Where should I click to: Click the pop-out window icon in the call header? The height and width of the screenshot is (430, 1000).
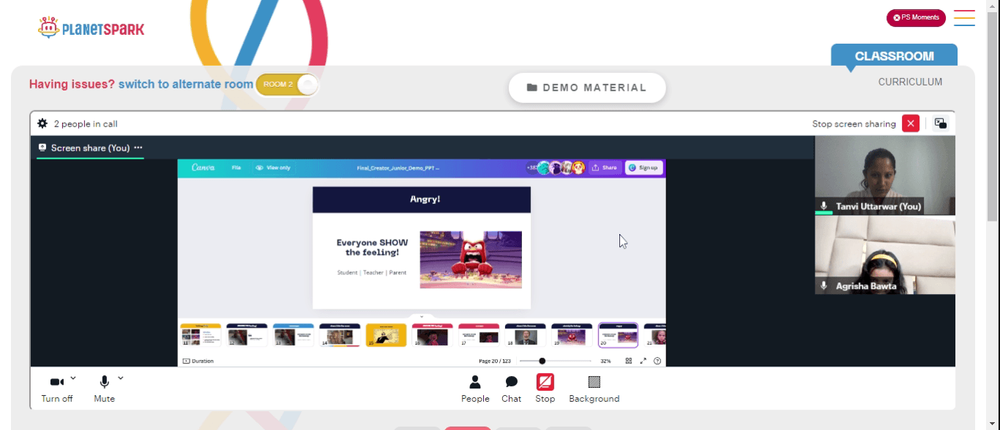pyautogui.click(x=940, y=124)
